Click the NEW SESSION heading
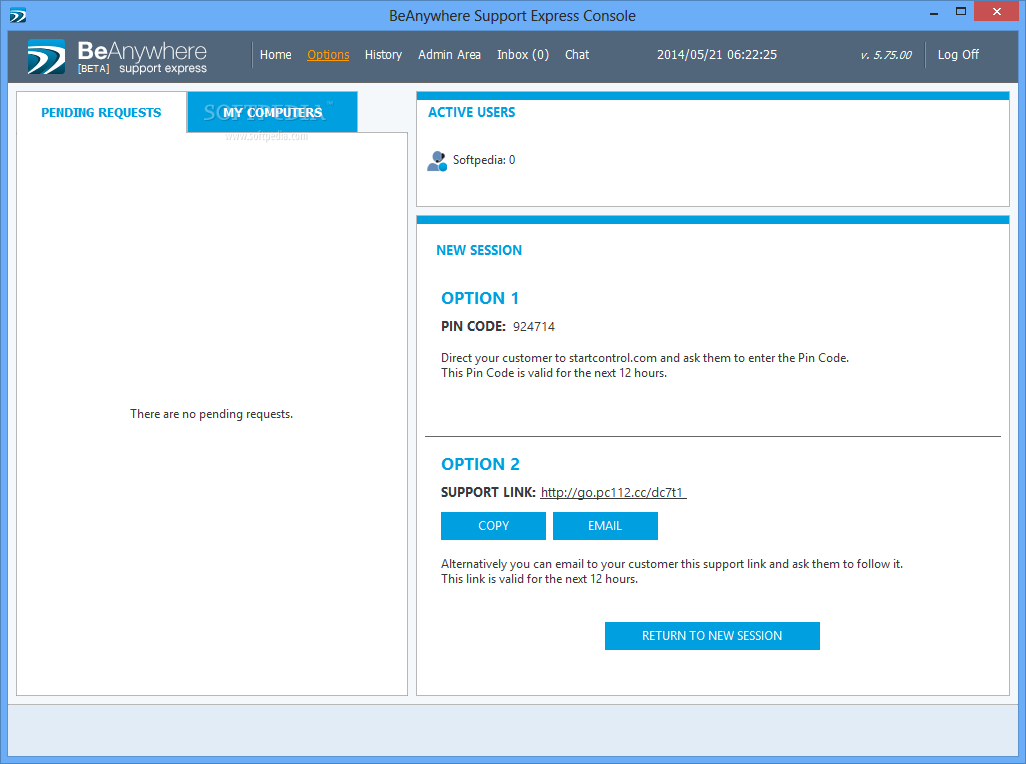 pos(479,251)
